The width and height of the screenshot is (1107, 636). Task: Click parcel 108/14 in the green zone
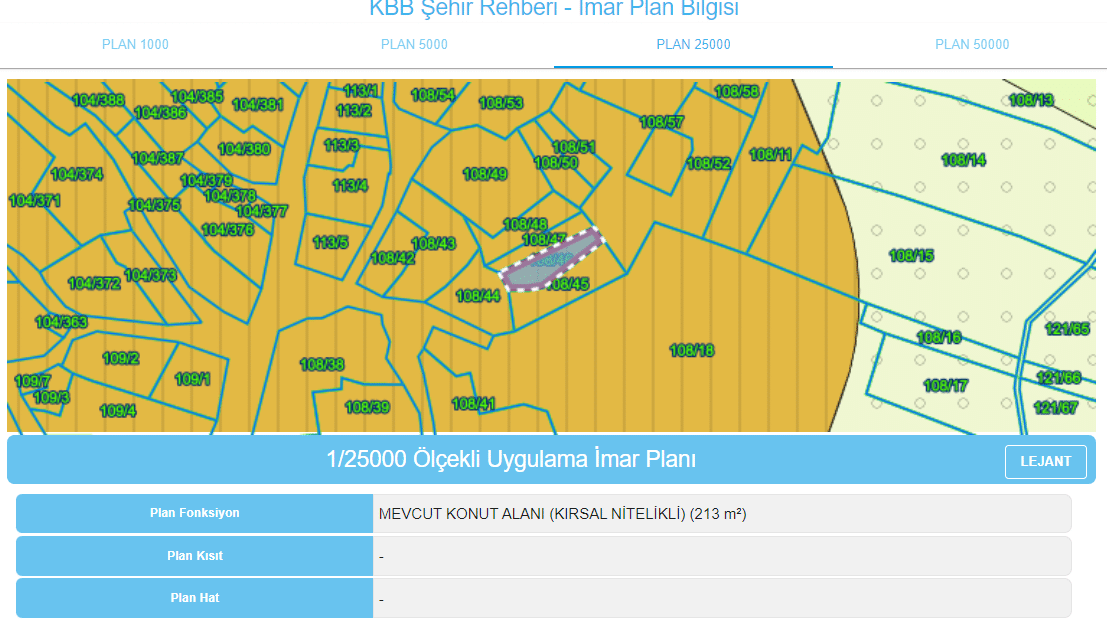[963, 160]
